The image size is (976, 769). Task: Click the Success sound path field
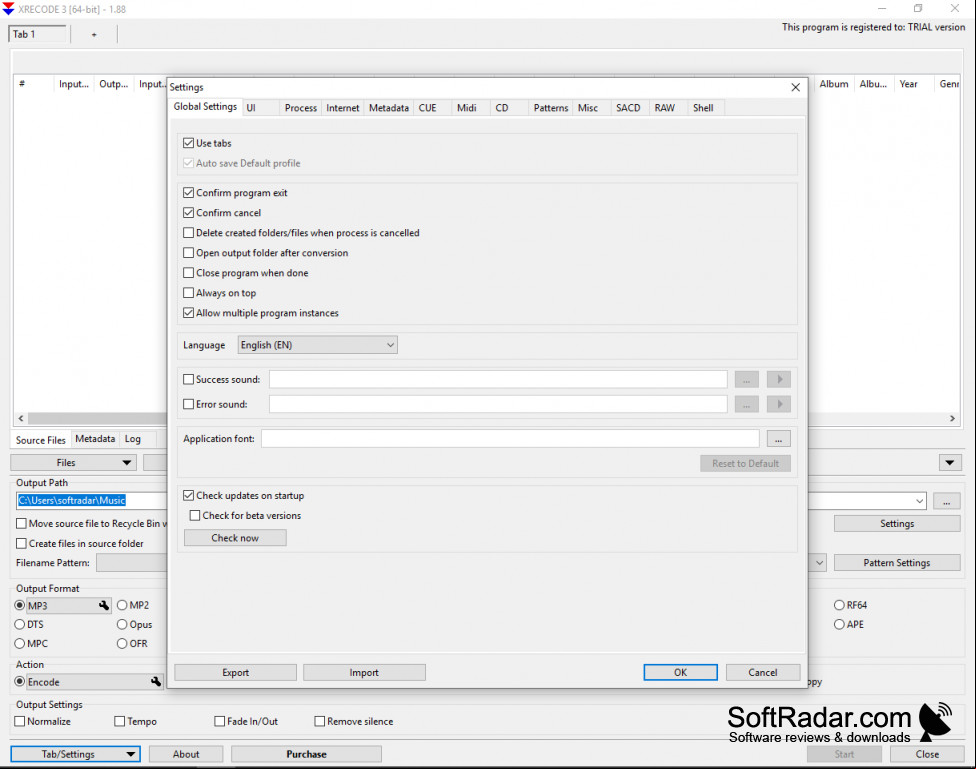coord(498,379)
